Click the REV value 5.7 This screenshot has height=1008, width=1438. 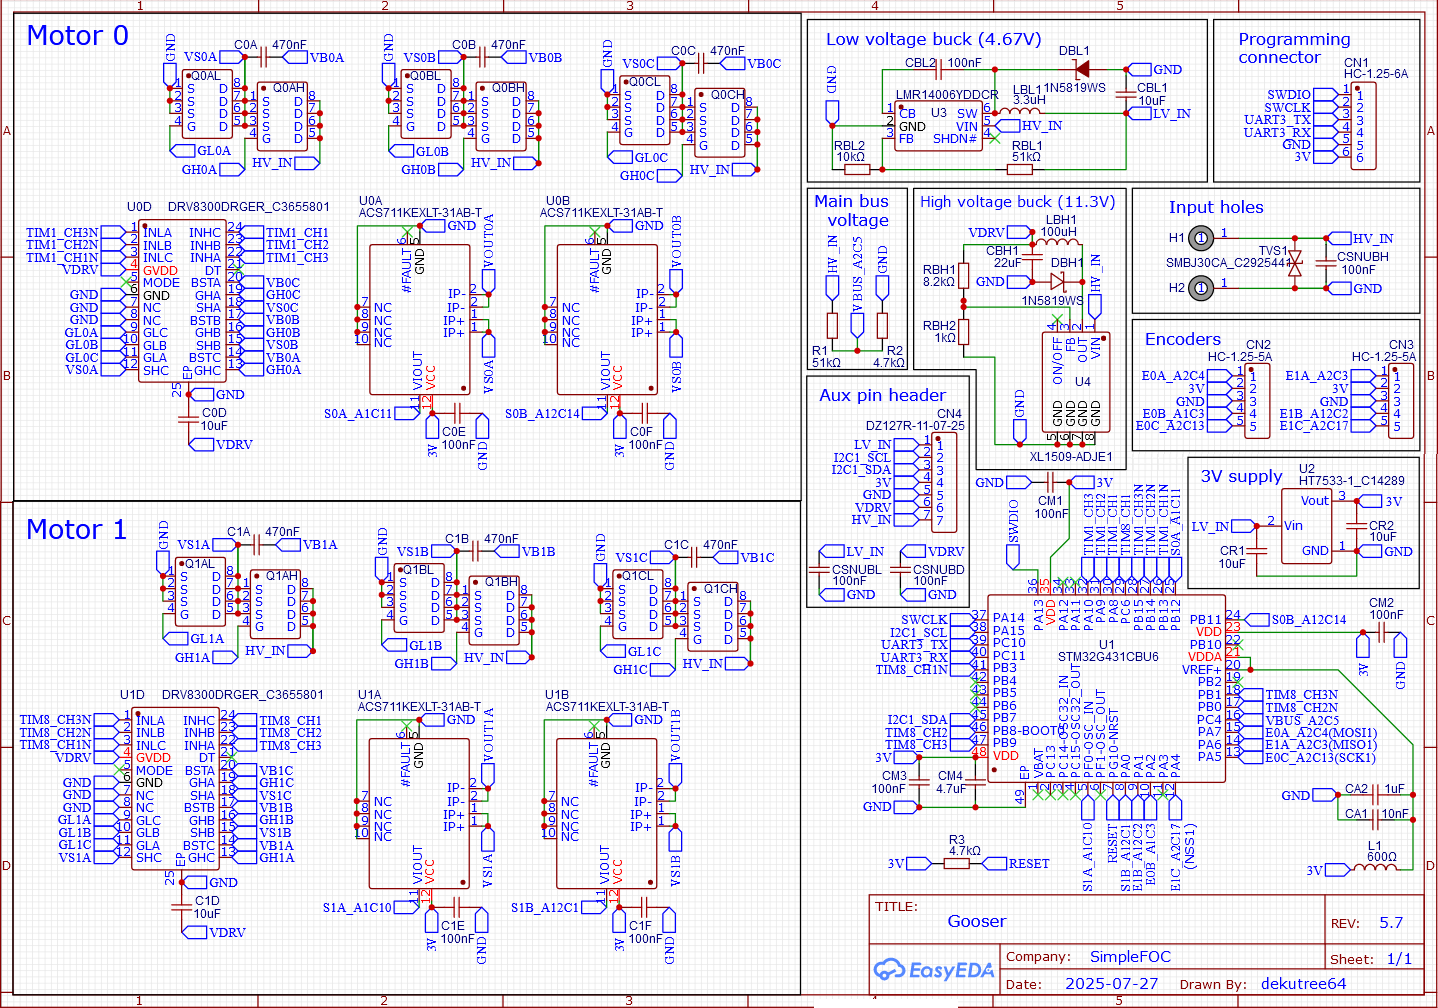(x=1391, y=923)
